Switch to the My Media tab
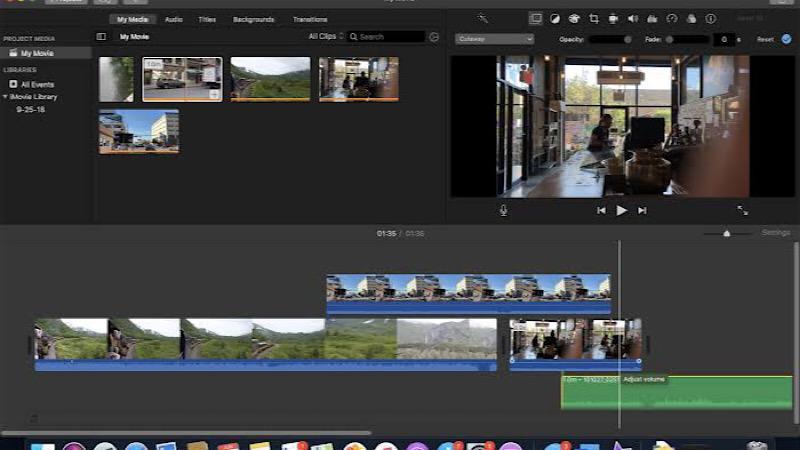 [132, 19]
